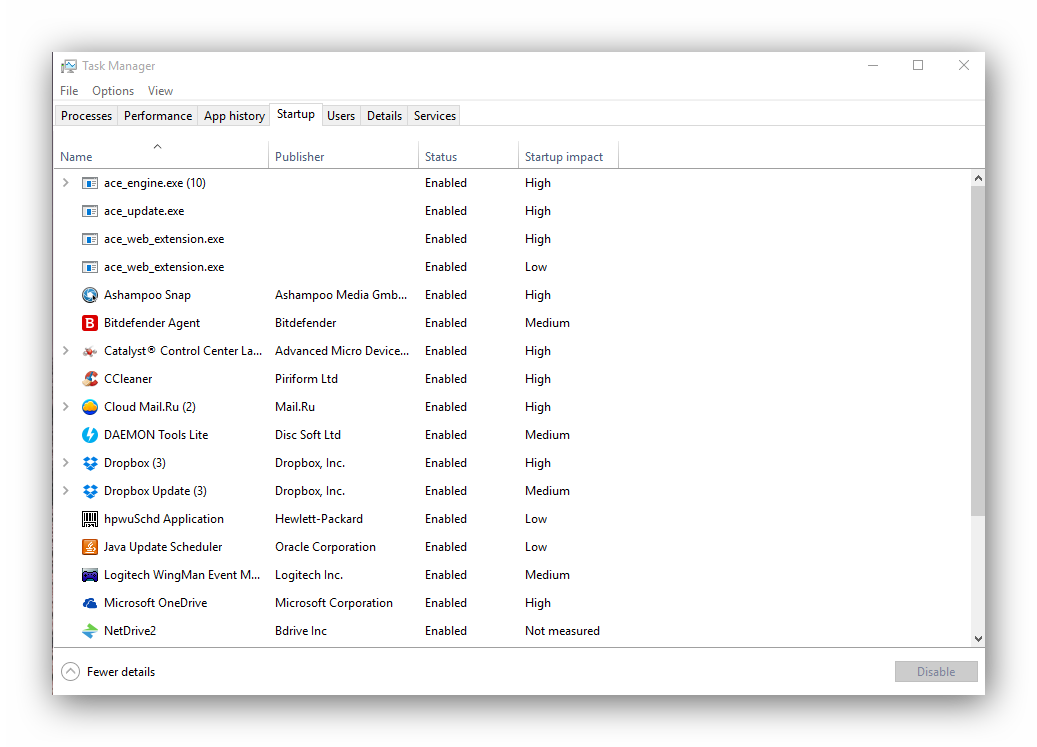This screenshot has width=1037, height=747.
Task: Click the Logitech WingMan gamepad icon
Action: pos(90,575)
